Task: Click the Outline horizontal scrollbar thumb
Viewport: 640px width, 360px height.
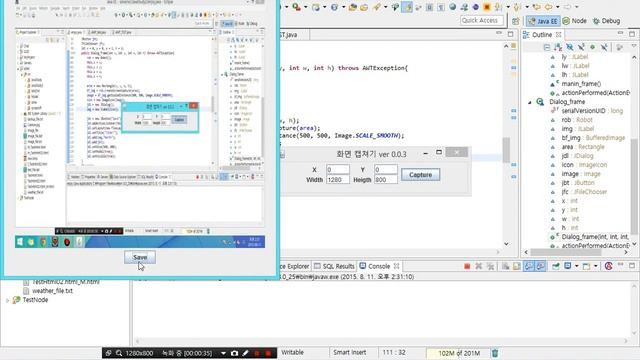Action: (x=567, y=252)
